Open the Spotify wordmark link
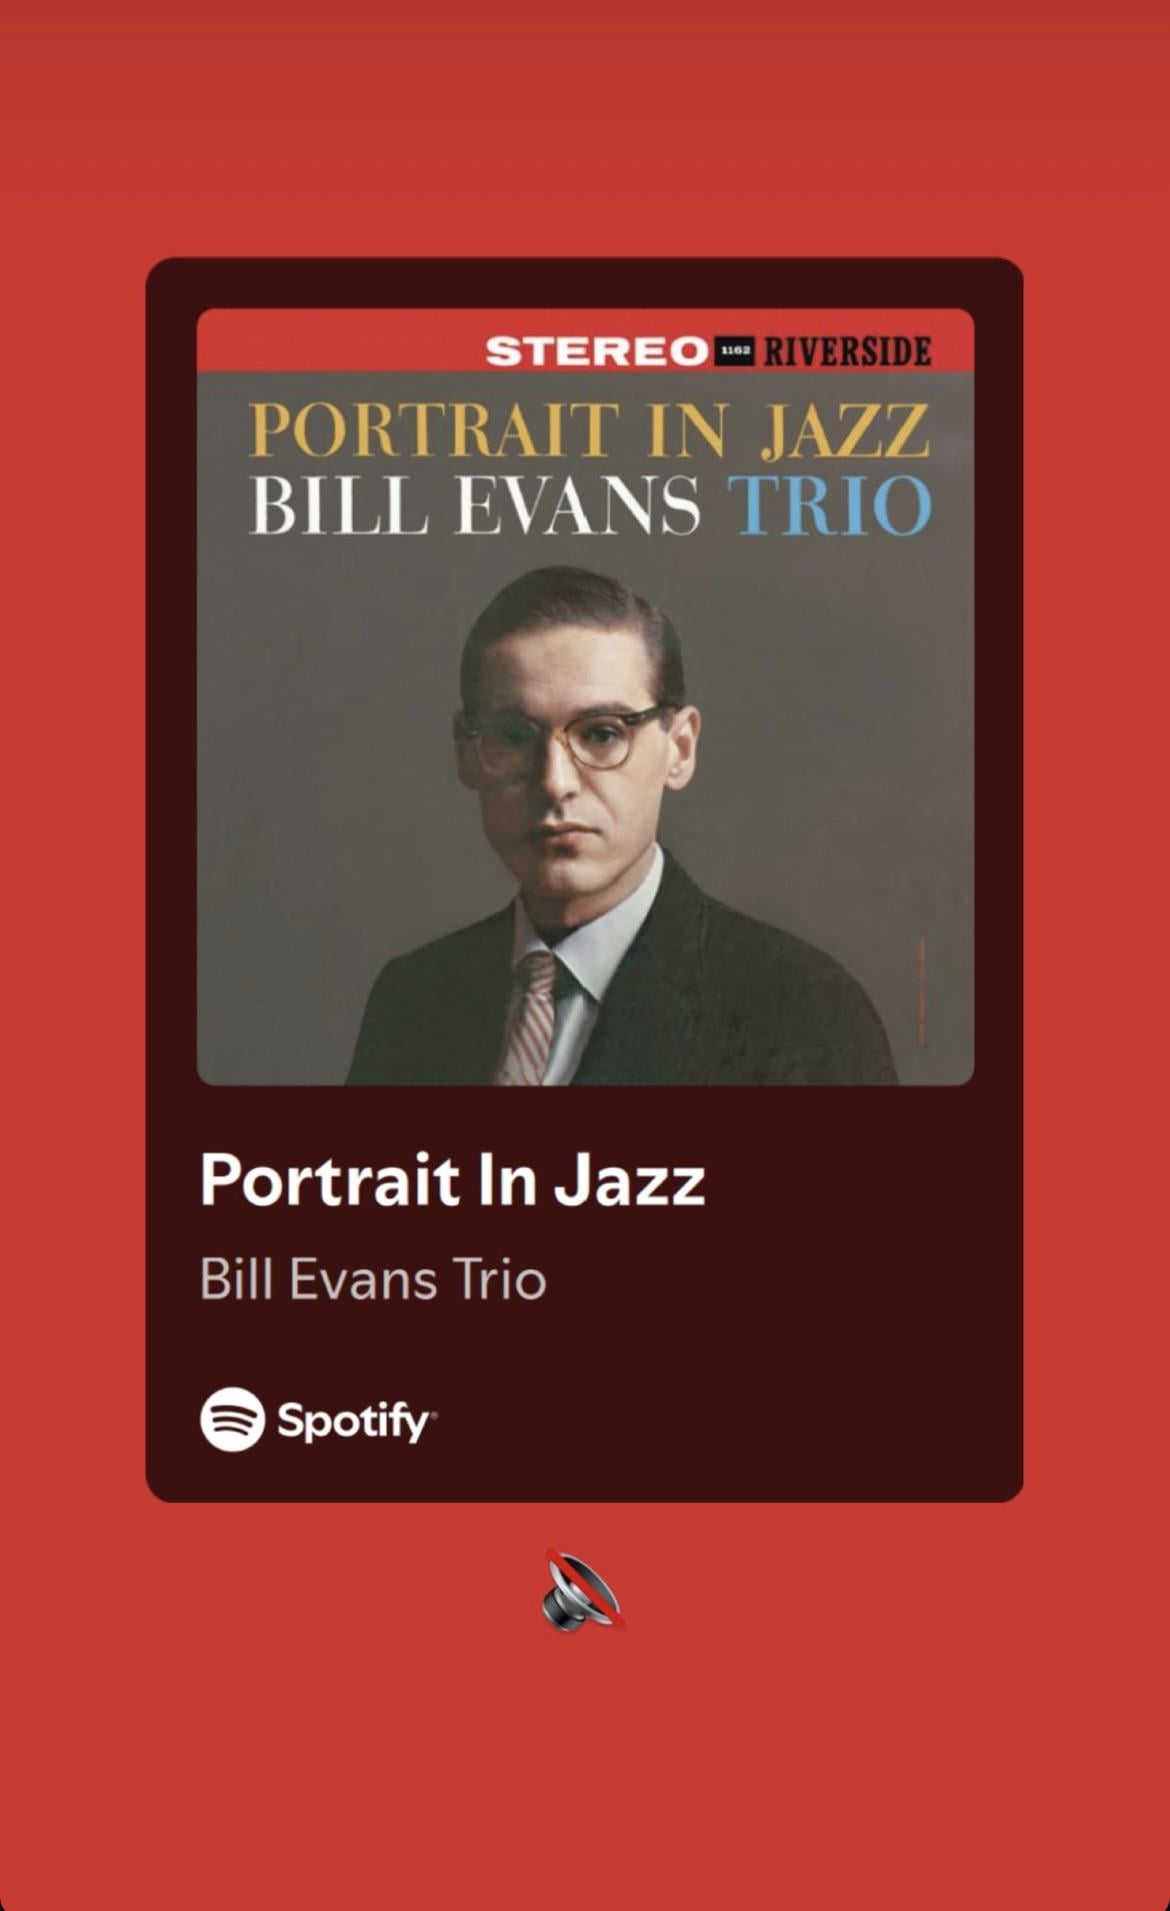The height and width of the screenshot is (1911, 1170). point(356,1421)
